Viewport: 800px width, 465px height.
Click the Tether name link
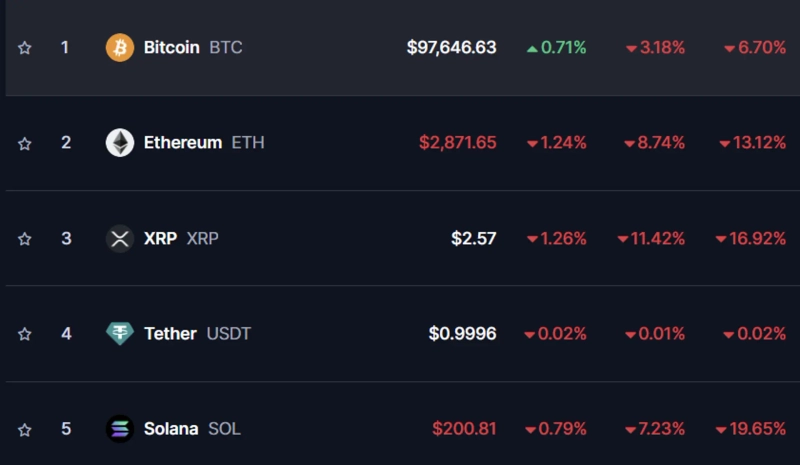pyautogui.click(x=170, y=333)
